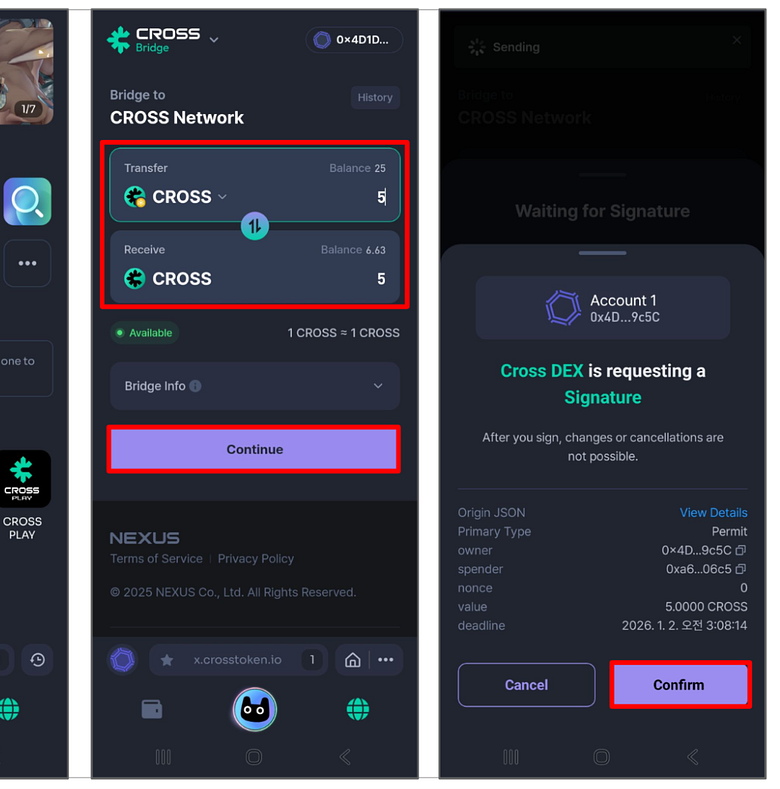The image size is (780, 789).
Task: Open the Bridge Info tooltip icon
Action: (195, 386)
